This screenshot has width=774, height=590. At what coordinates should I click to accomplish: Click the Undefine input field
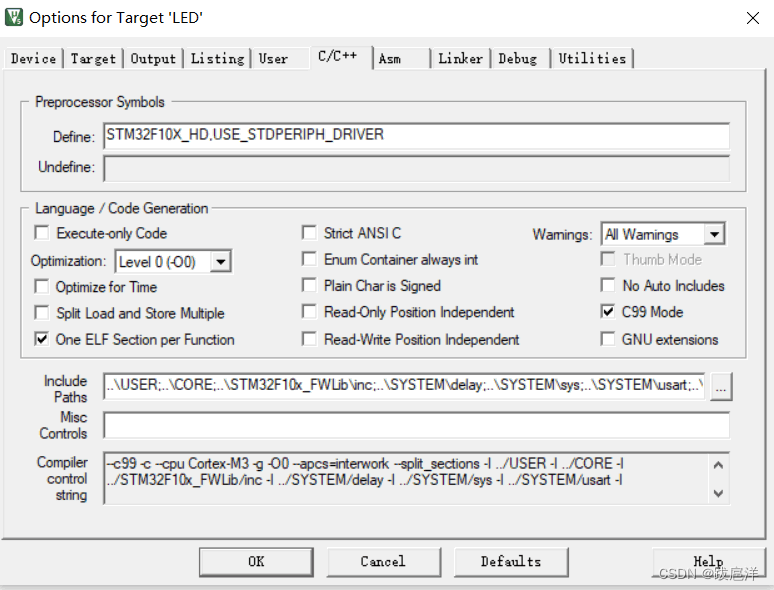pos(416,168)
